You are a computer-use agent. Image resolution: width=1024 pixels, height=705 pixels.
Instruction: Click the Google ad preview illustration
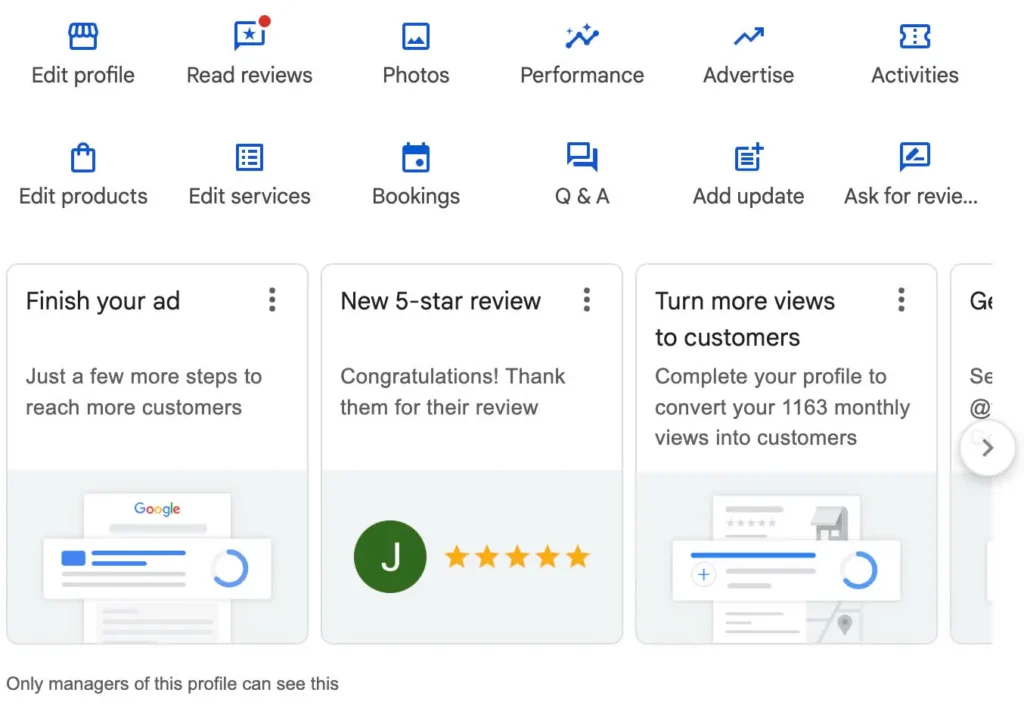pos(157,566)
